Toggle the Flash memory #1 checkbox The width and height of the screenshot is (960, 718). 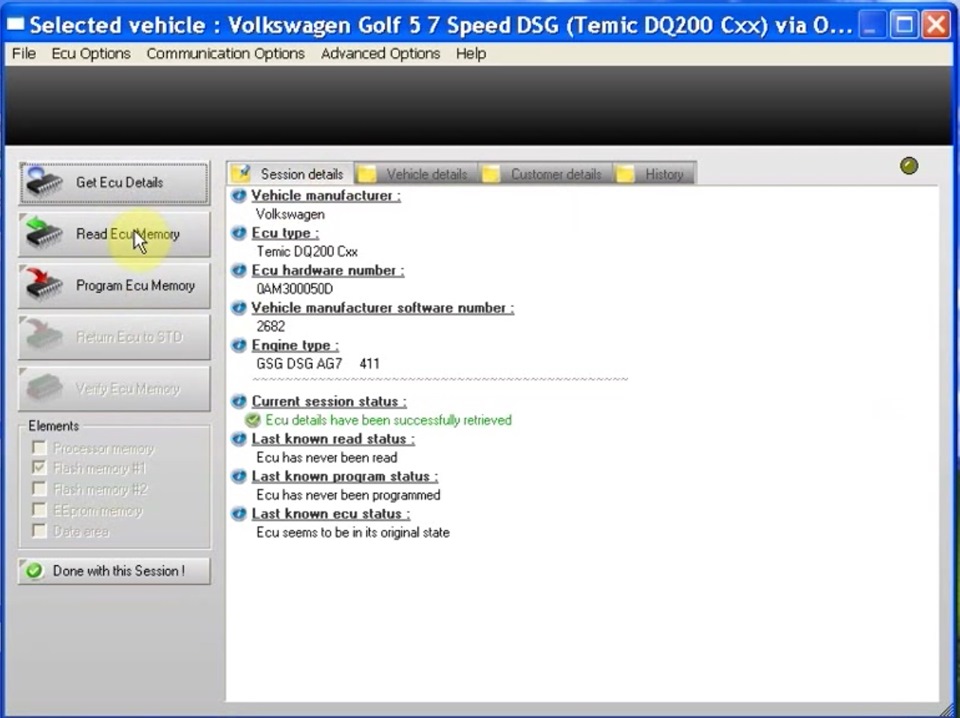(39, 468)
